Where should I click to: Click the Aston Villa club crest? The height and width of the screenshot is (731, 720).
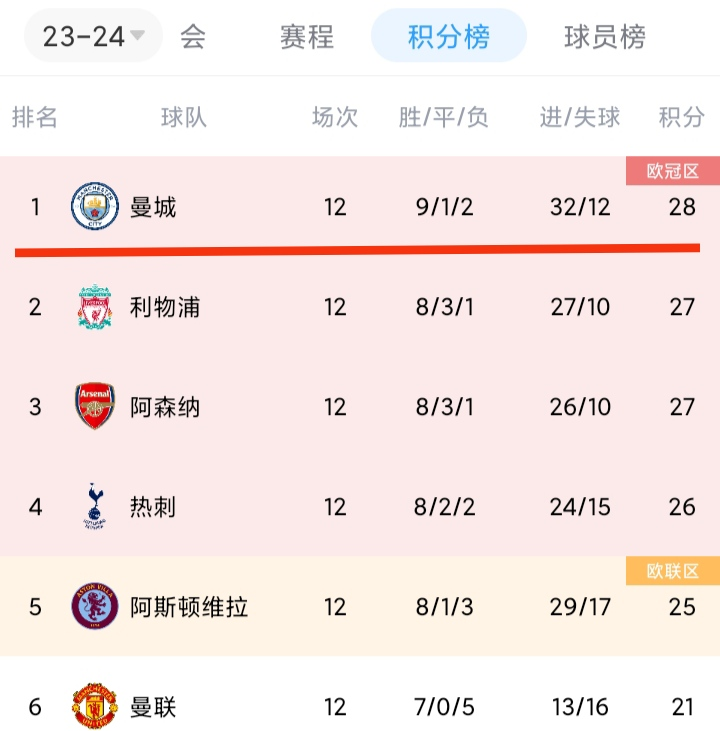(95, 607)
